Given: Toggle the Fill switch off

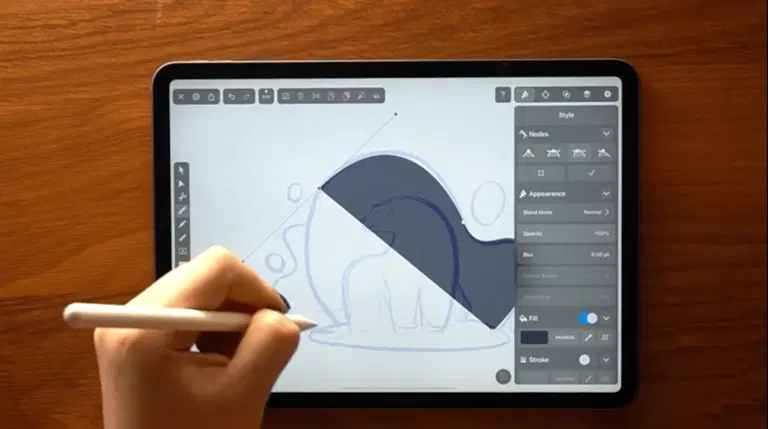Looking at the screenshot, I should tap(588, 318).
